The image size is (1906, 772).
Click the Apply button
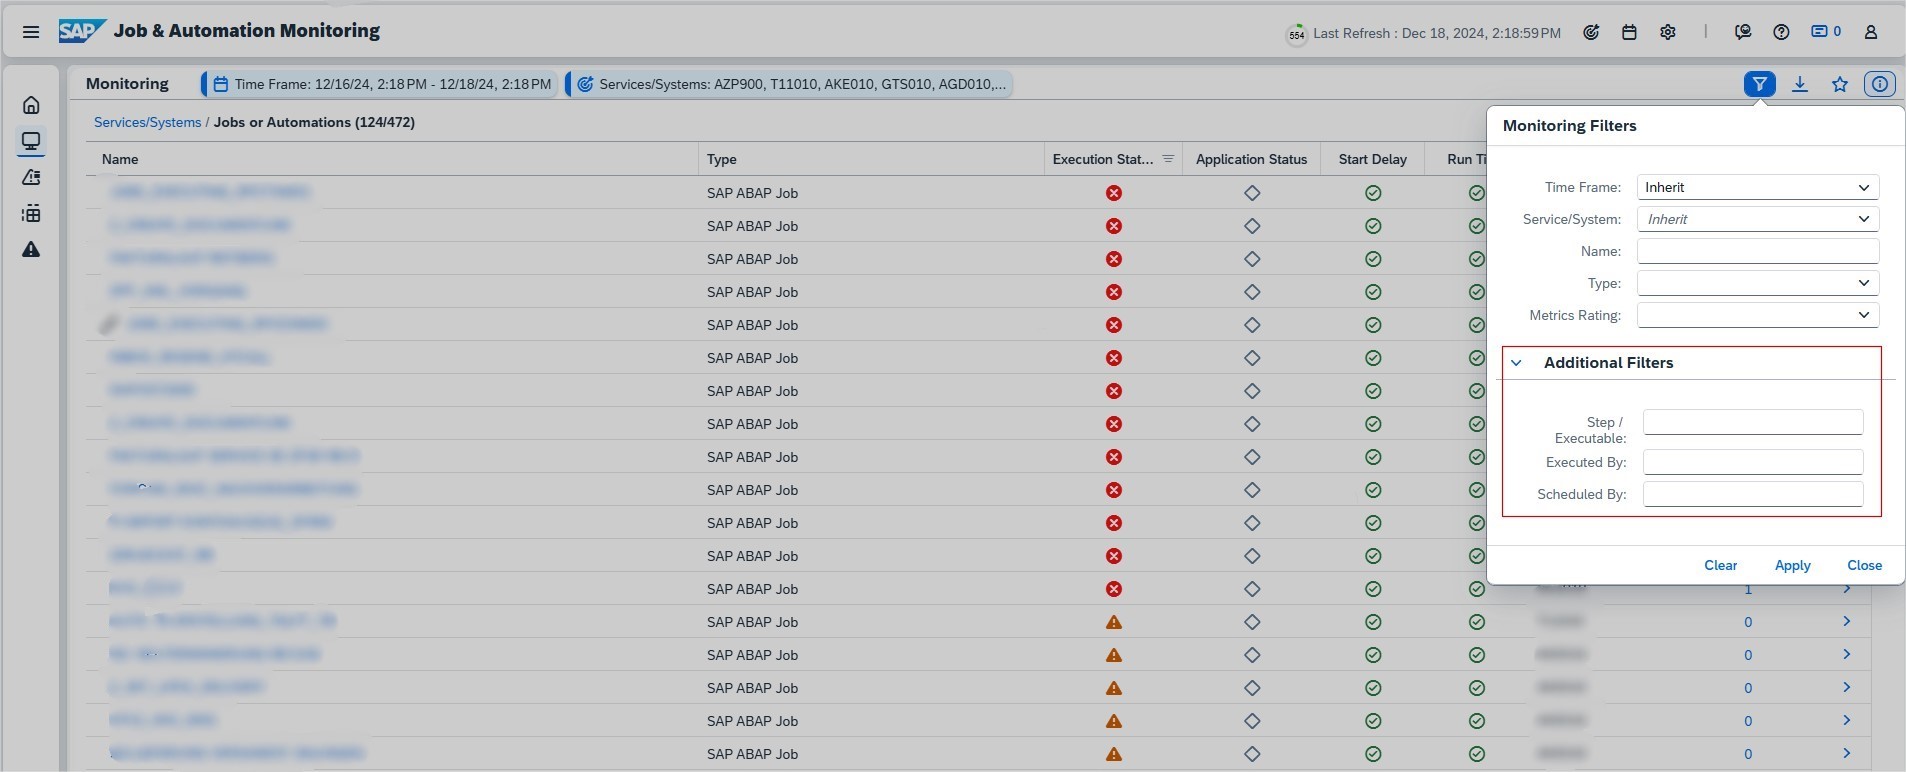1792,565
